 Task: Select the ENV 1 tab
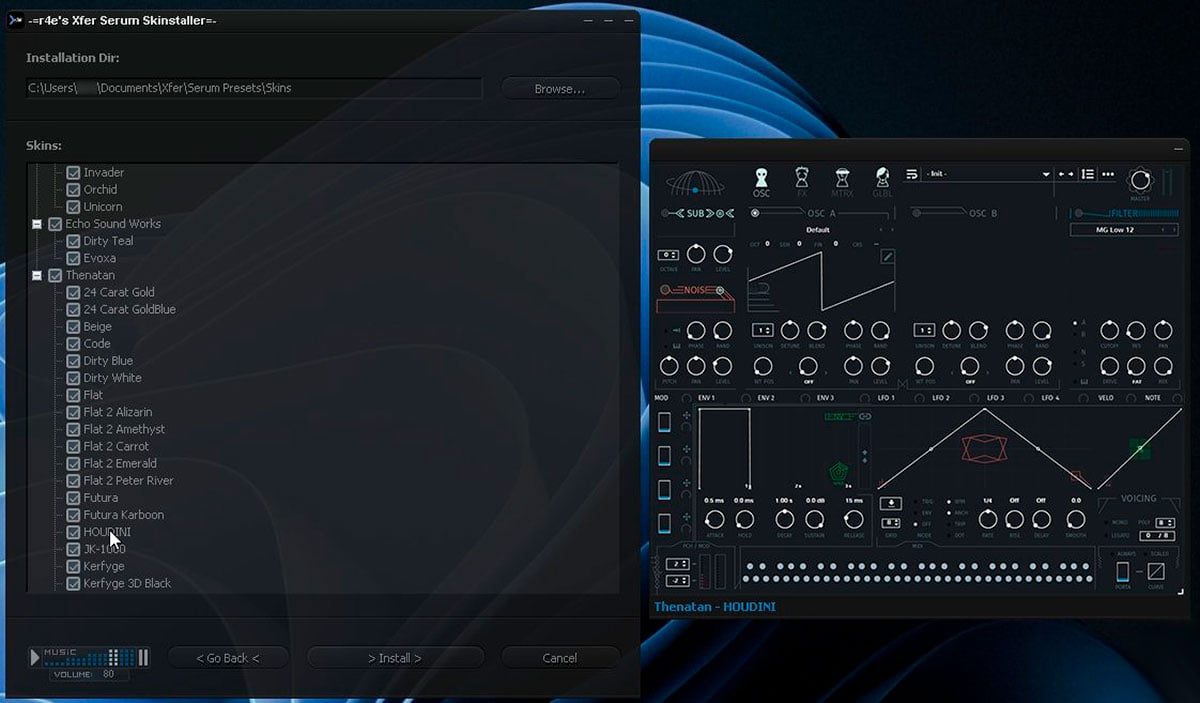point(707,398)
